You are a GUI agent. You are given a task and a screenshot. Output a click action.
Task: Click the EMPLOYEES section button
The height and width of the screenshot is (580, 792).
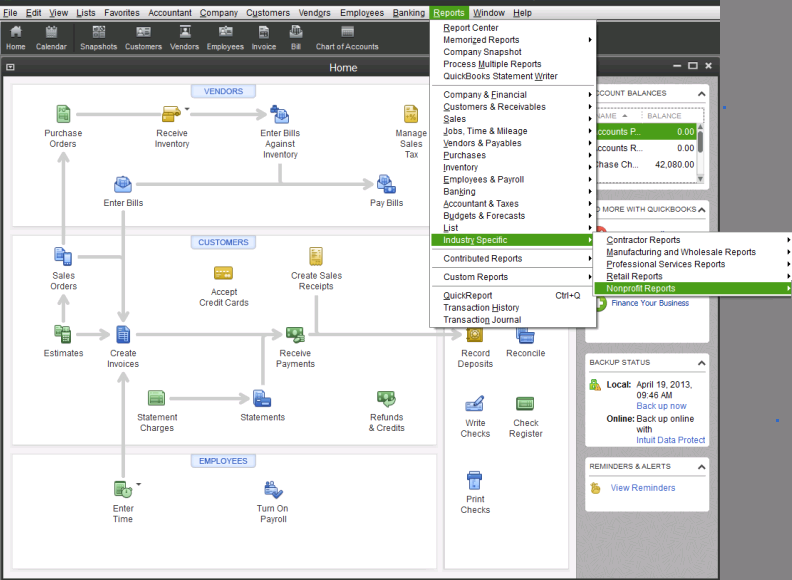tap(223, 461)
